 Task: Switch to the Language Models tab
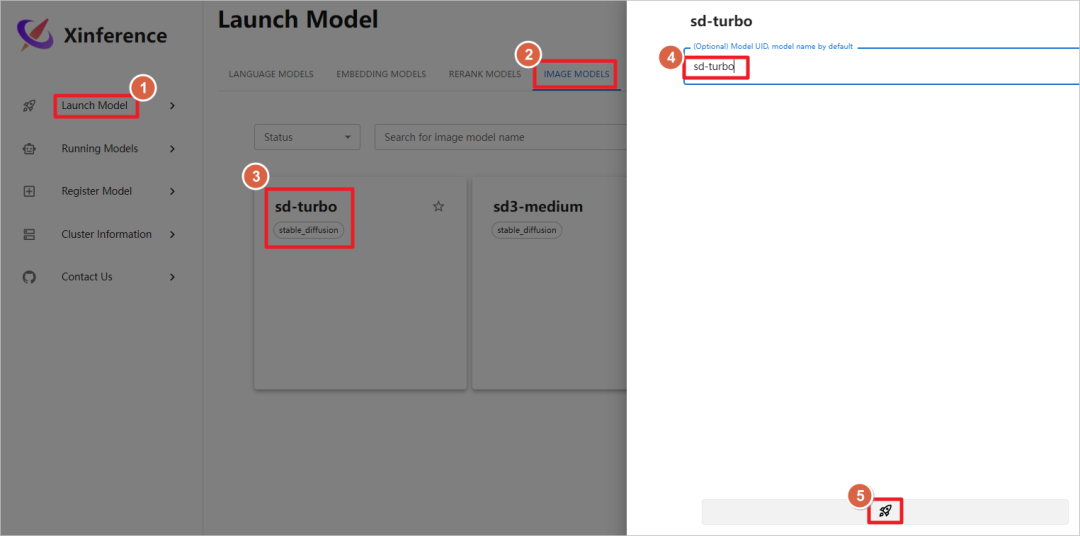[x=271, y=74]
